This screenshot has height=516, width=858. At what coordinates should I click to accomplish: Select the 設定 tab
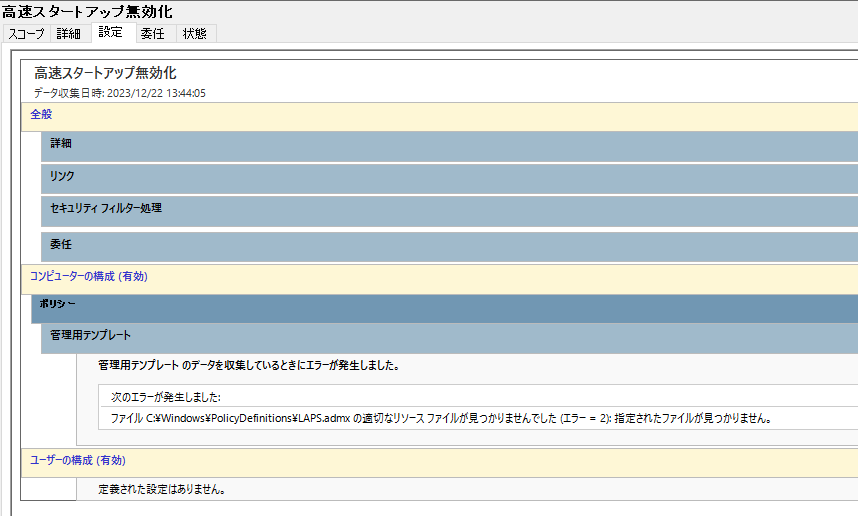pos(111,32)
